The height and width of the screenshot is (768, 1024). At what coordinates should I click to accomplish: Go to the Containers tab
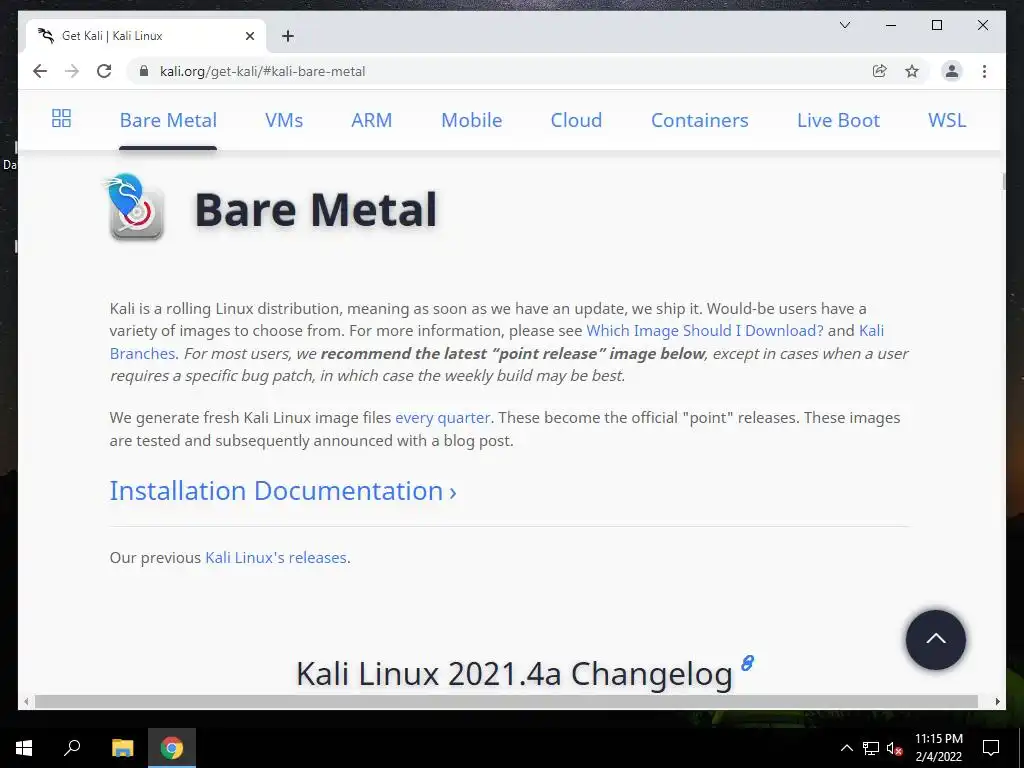tap(699, 120)
